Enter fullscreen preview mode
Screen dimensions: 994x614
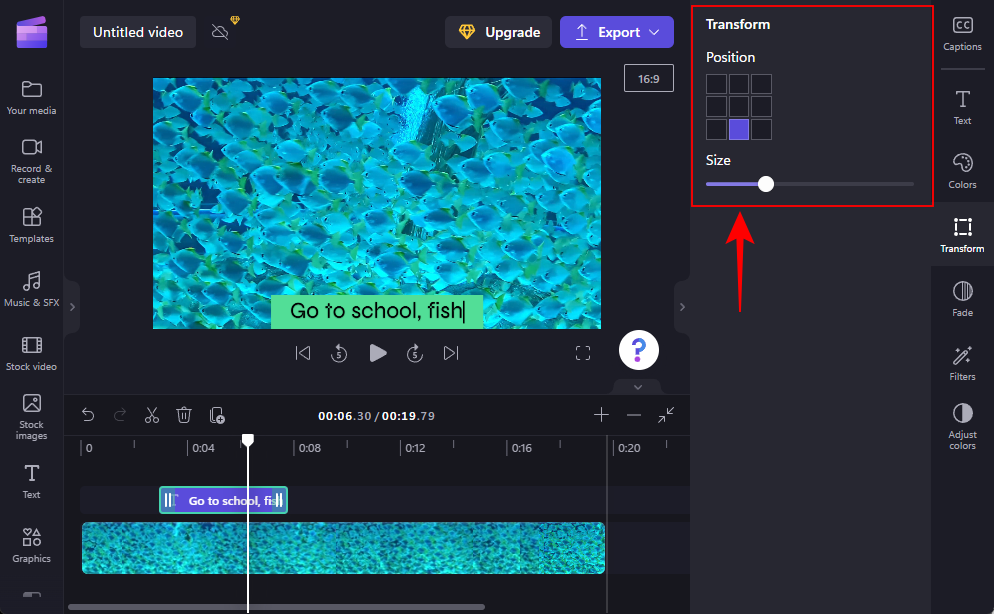click(583, 353)
